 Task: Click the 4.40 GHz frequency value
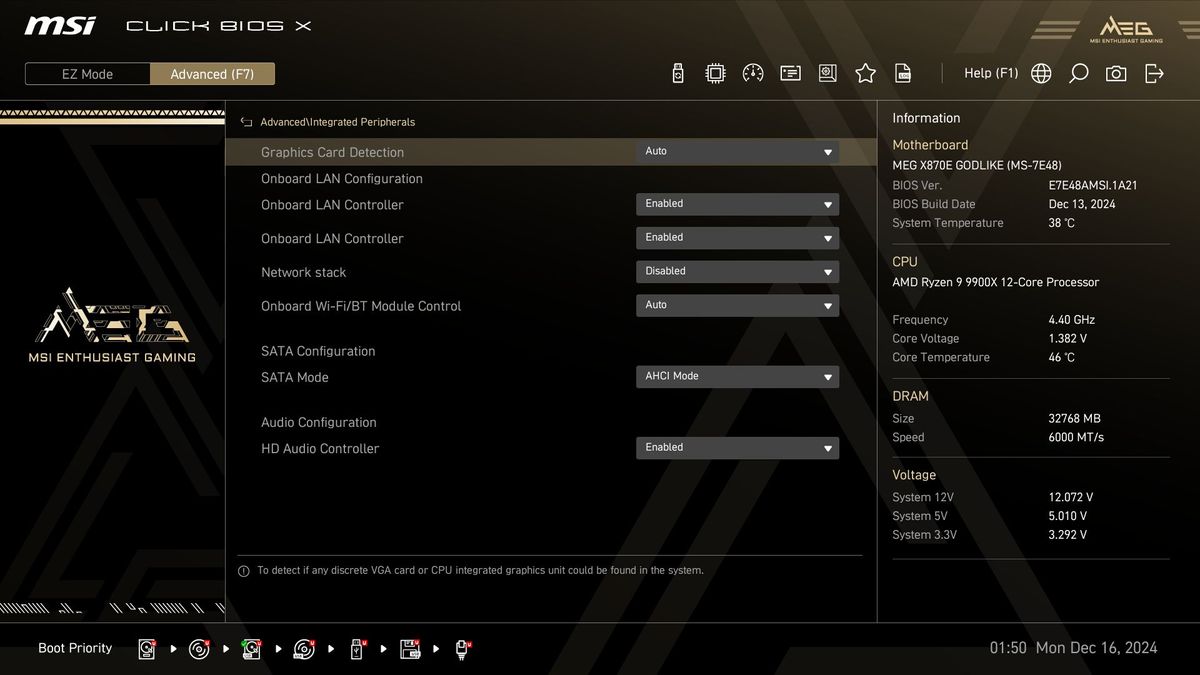1072,320
